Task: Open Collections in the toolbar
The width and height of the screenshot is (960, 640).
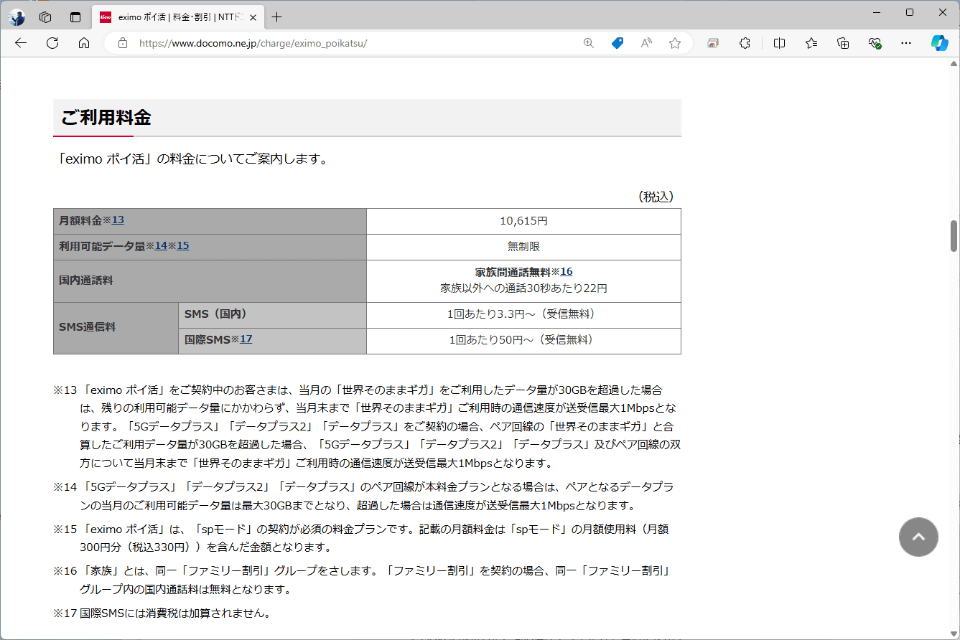Action: tap(843, 43)
